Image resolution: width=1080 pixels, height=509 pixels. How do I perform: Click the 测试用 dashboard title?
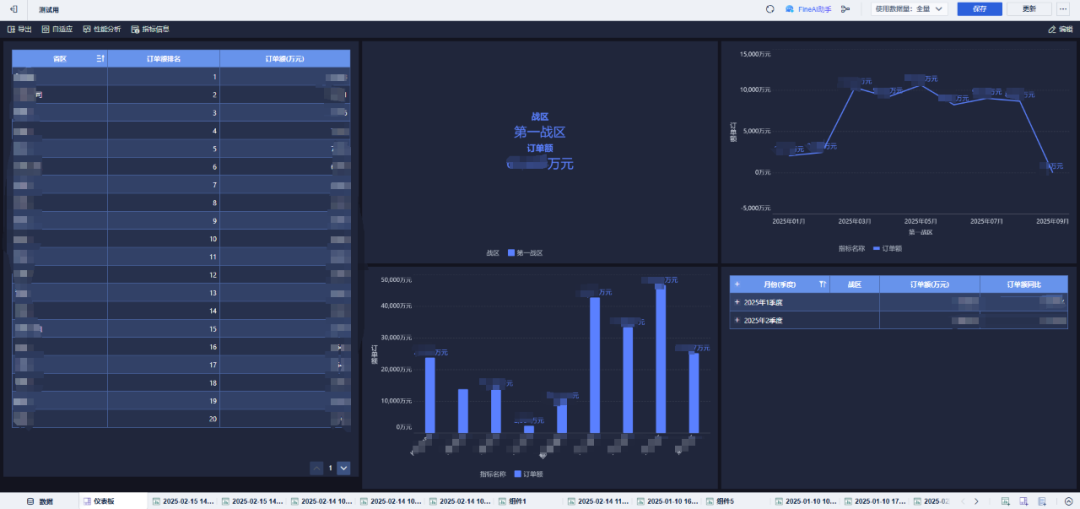click(x=49, y=10)
